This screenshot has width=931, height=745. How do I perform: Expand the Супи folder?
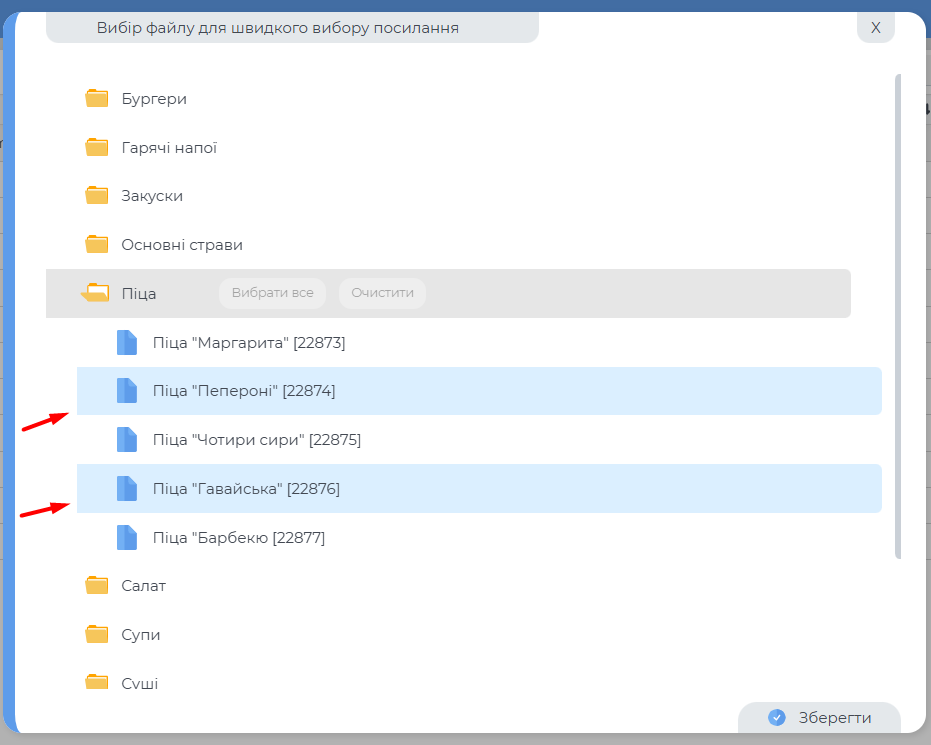pyautogui.click(x=140, y=635)
